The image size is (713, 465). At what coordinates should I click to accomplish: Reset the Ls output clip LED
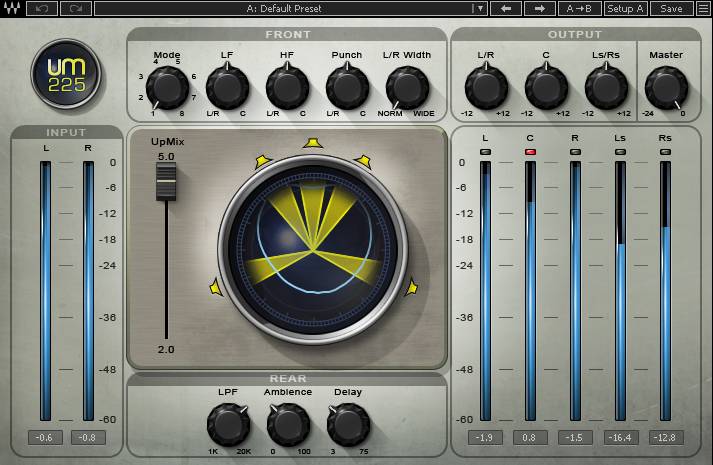620,152
